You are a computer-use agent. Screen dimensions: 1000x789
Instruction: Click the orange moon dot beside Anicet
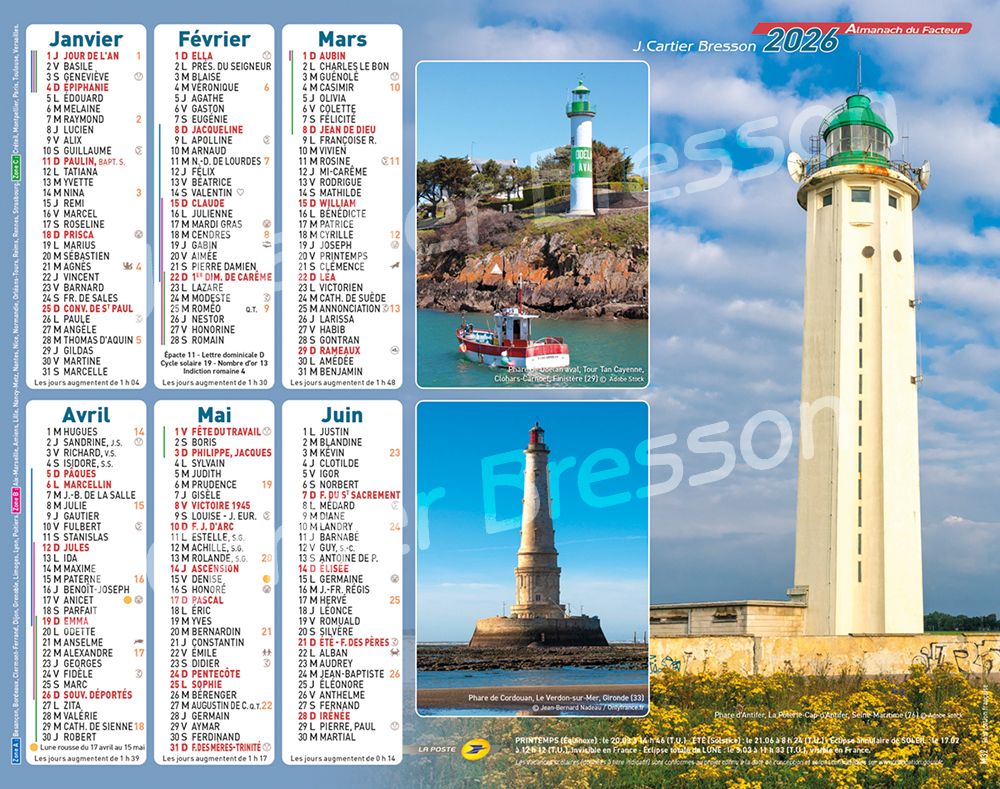pos(127,600)
